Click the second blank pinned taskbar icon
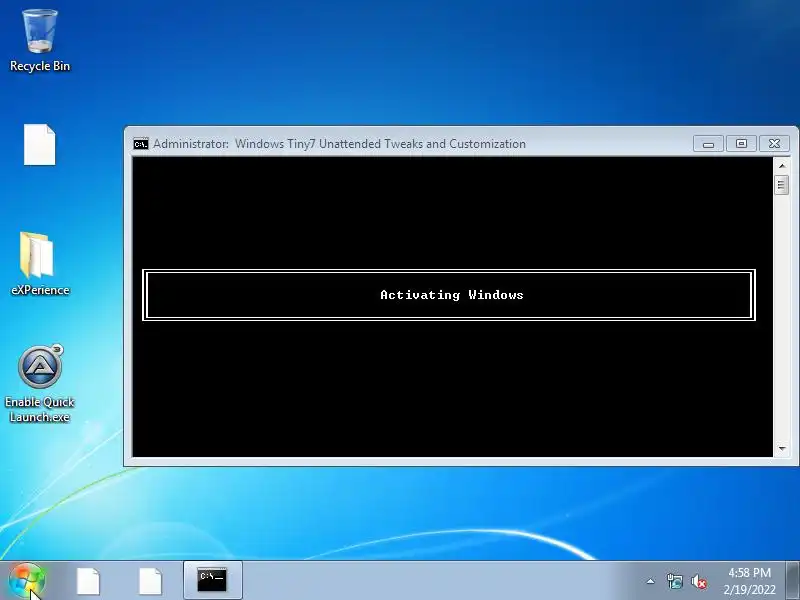 tap(151, 581)
